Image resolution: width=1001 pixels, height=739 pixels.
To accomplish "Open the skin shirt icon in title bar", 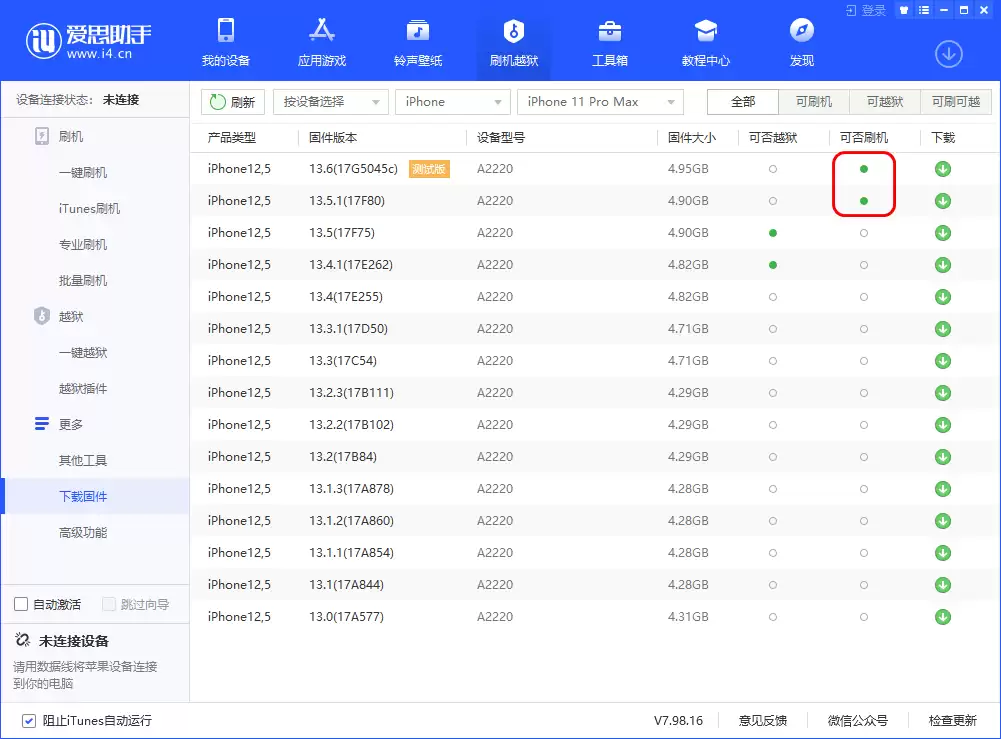I will pyautogui.click(x=903, y=10).
